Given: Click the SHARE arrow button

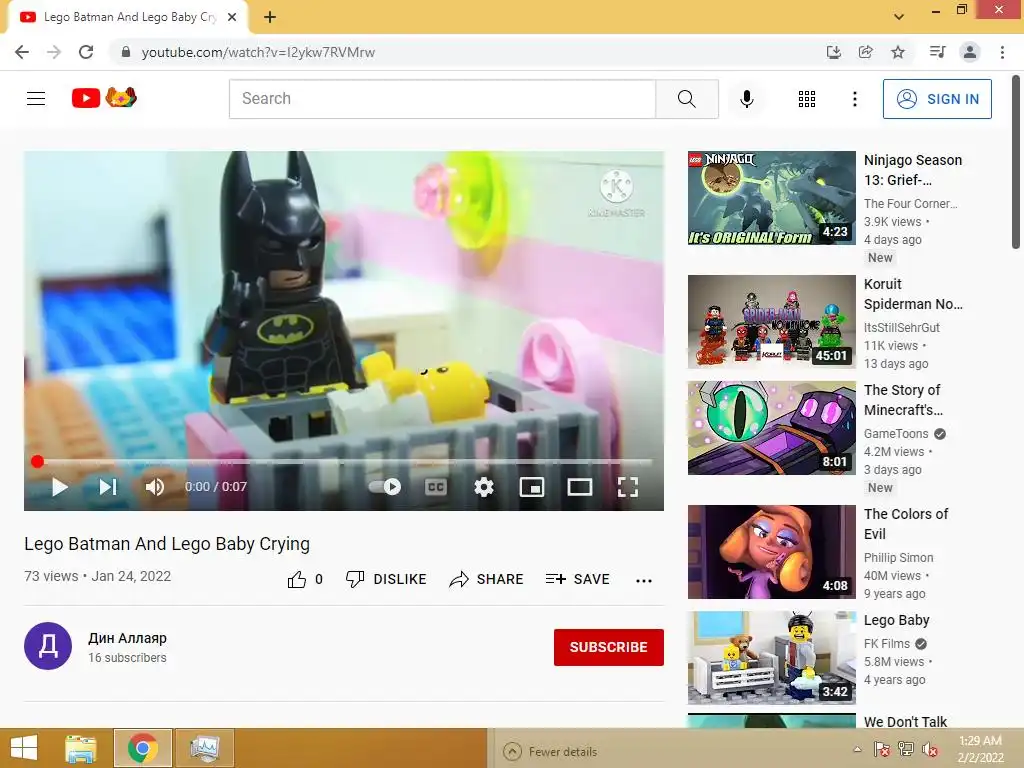Looking at the screenshot, I should pos(486,579).
